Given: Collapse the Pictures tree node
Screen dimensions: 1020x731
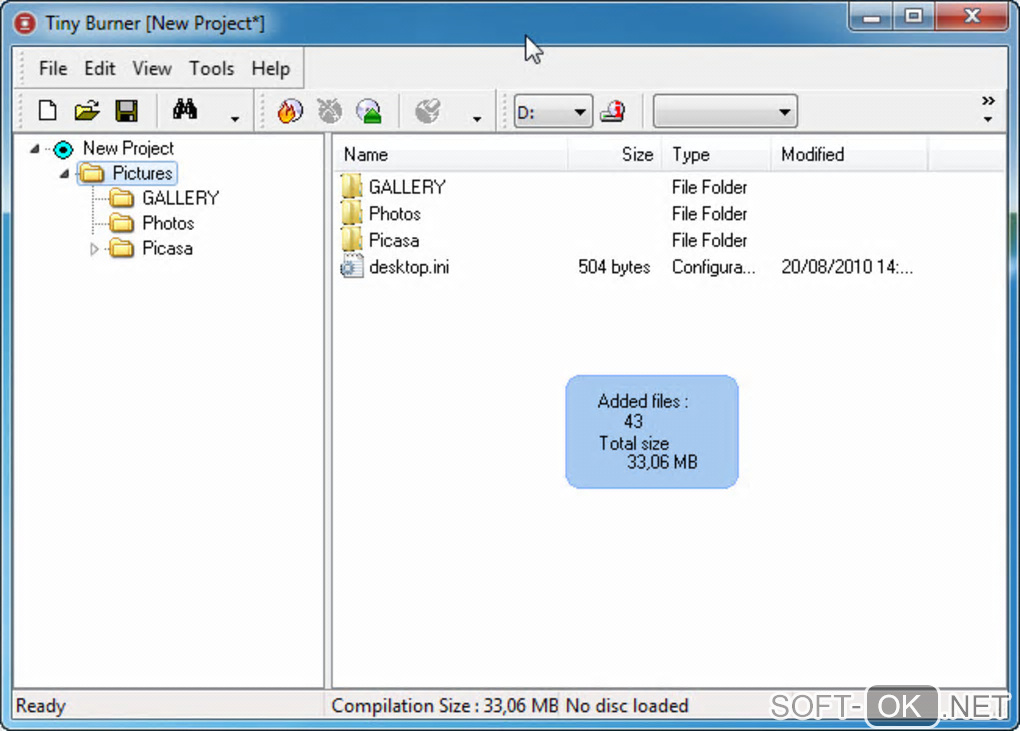Looking at the screenshot, I should tap(64, 174).
